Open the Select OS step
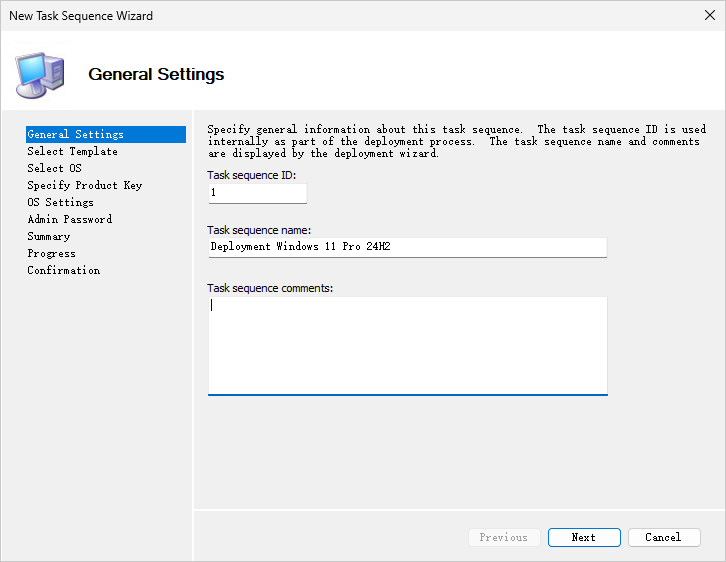The image size is (726, 562). tap(54, 168)
